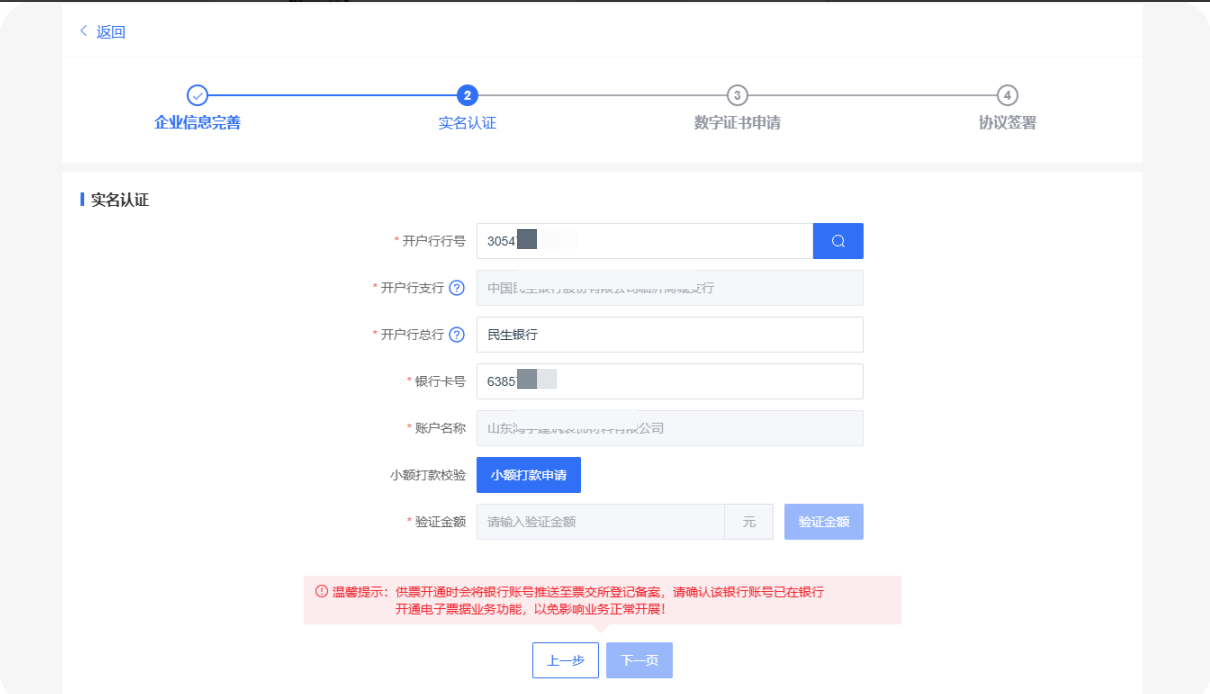Click the 返回 back arrow icon
Viewport: 1210px width, 694px height.
[x=83, y=32]
